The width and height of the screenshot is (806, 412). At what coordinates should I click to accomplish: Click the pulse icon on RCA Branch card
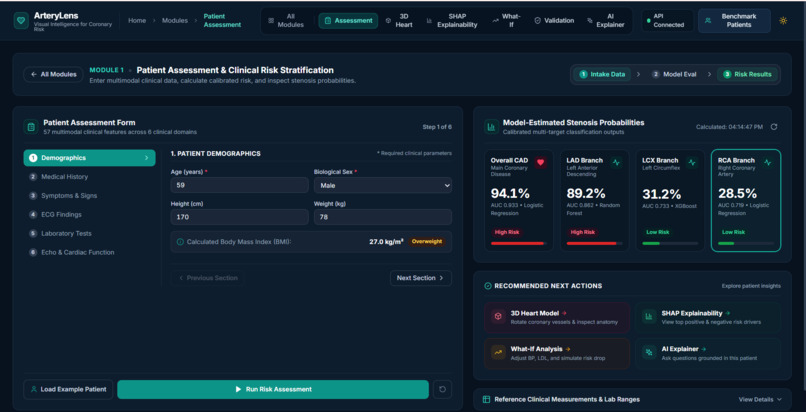767,162
